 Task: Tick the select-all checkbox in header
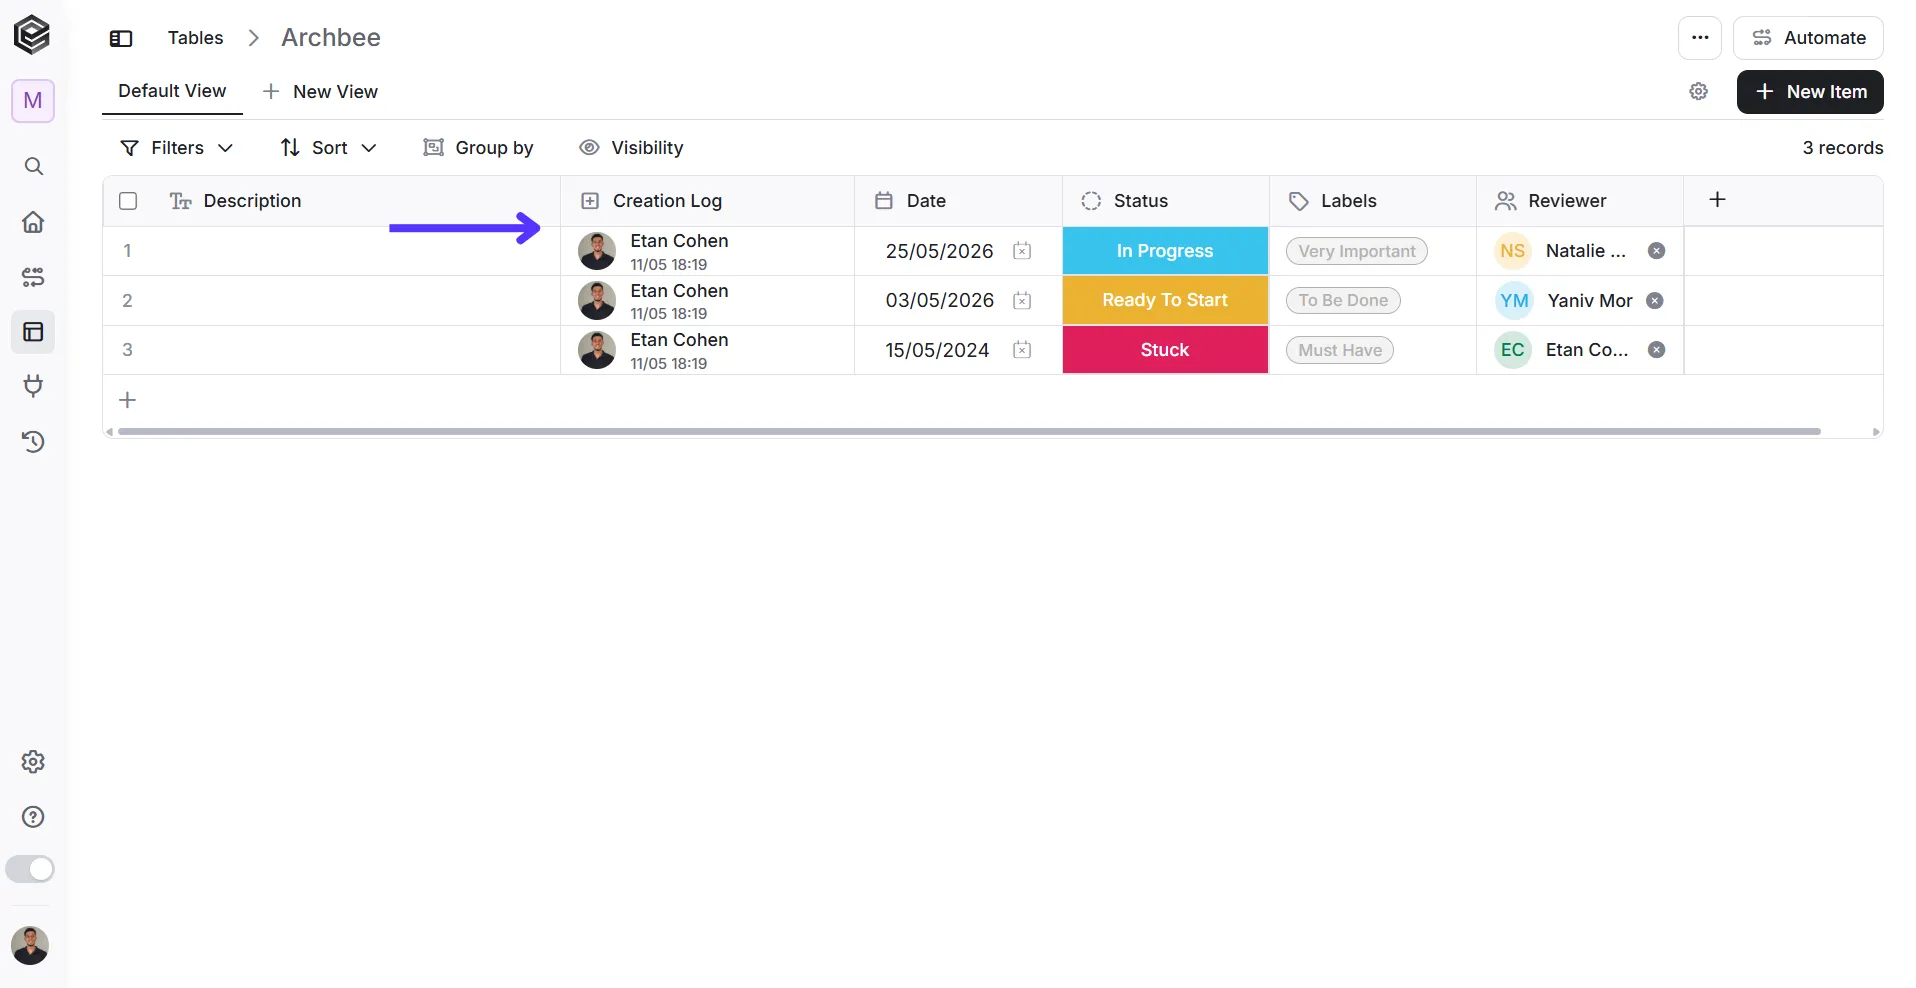coord(128,201)
